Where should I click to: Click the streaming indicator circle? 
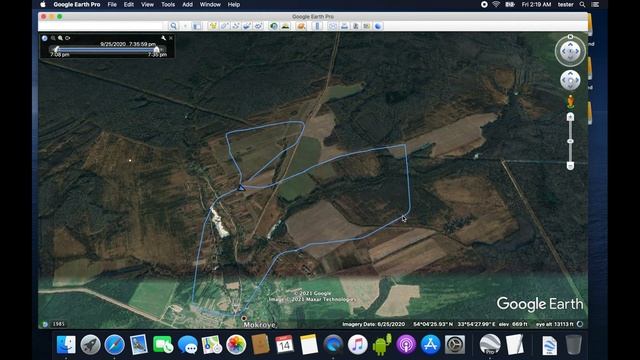580,324
